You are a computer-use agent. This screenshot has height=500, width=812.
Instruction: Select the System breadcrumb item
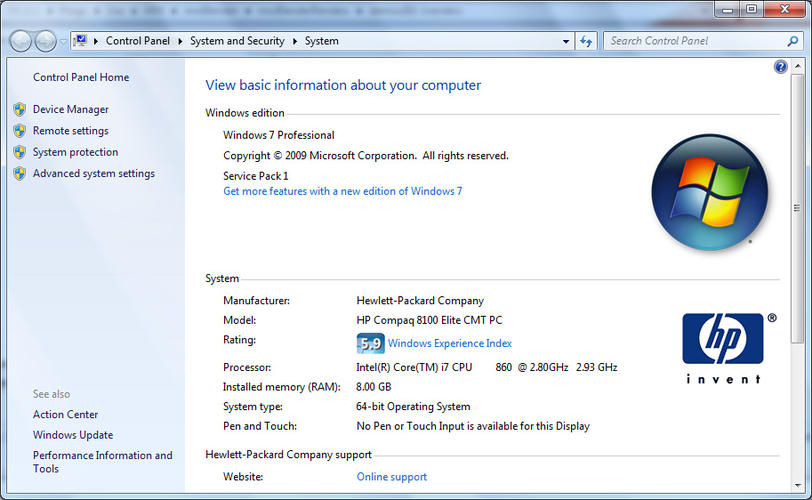[x=322, y=41]
